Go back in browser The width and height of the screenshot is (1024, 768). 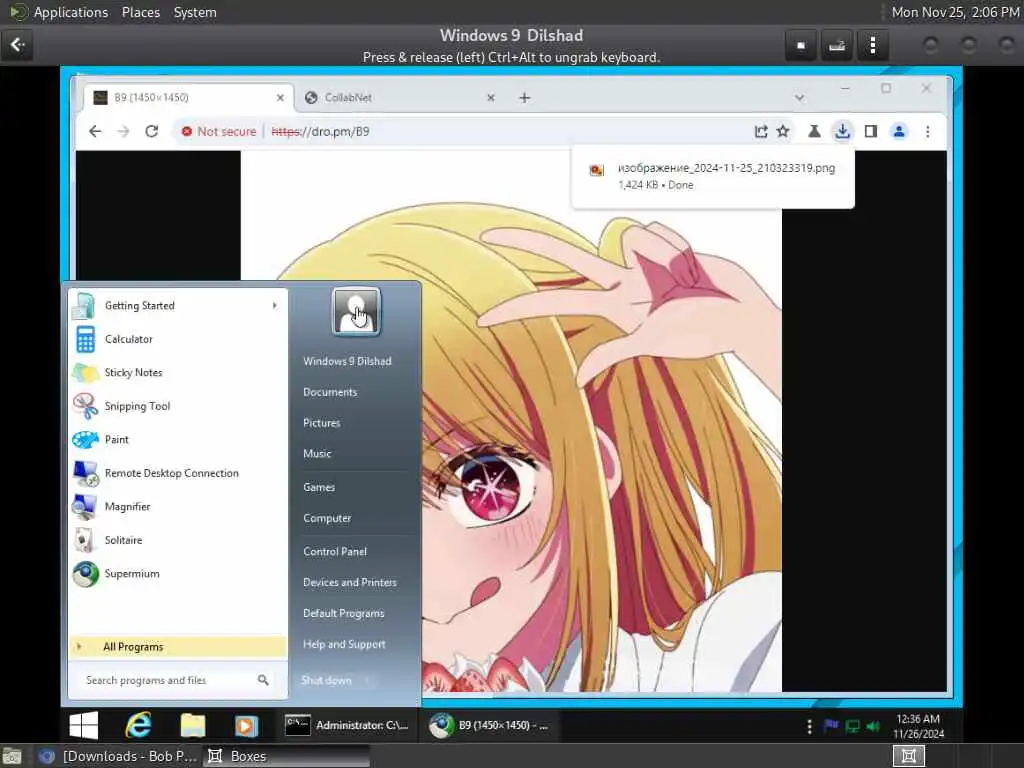tap(95, 131)
